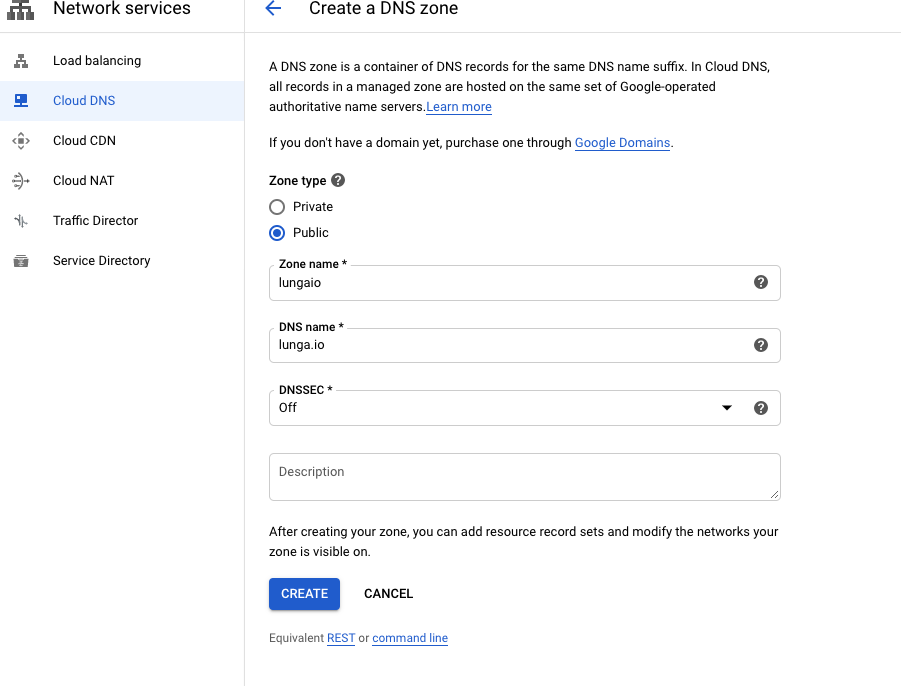Open the Zone type help tooltip icon
Screen dimensions: 901x686
pos(338,180)
